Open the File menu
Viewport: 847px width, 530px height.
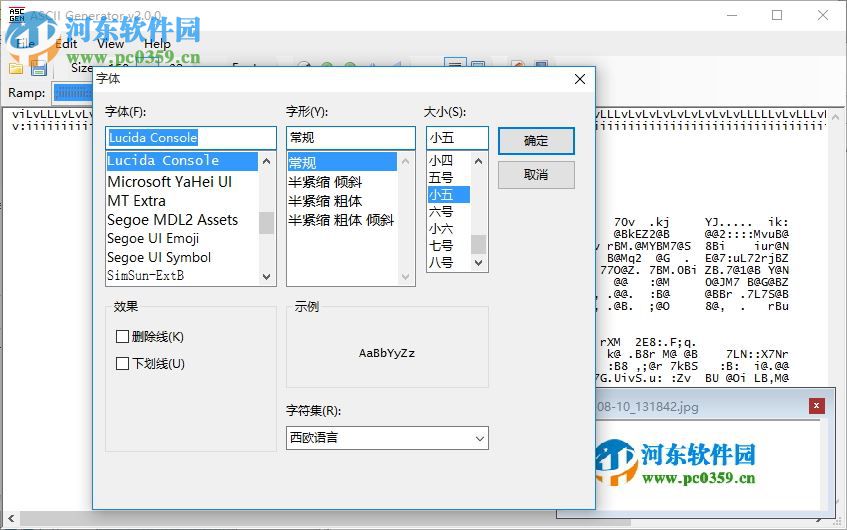pos(25,44)
